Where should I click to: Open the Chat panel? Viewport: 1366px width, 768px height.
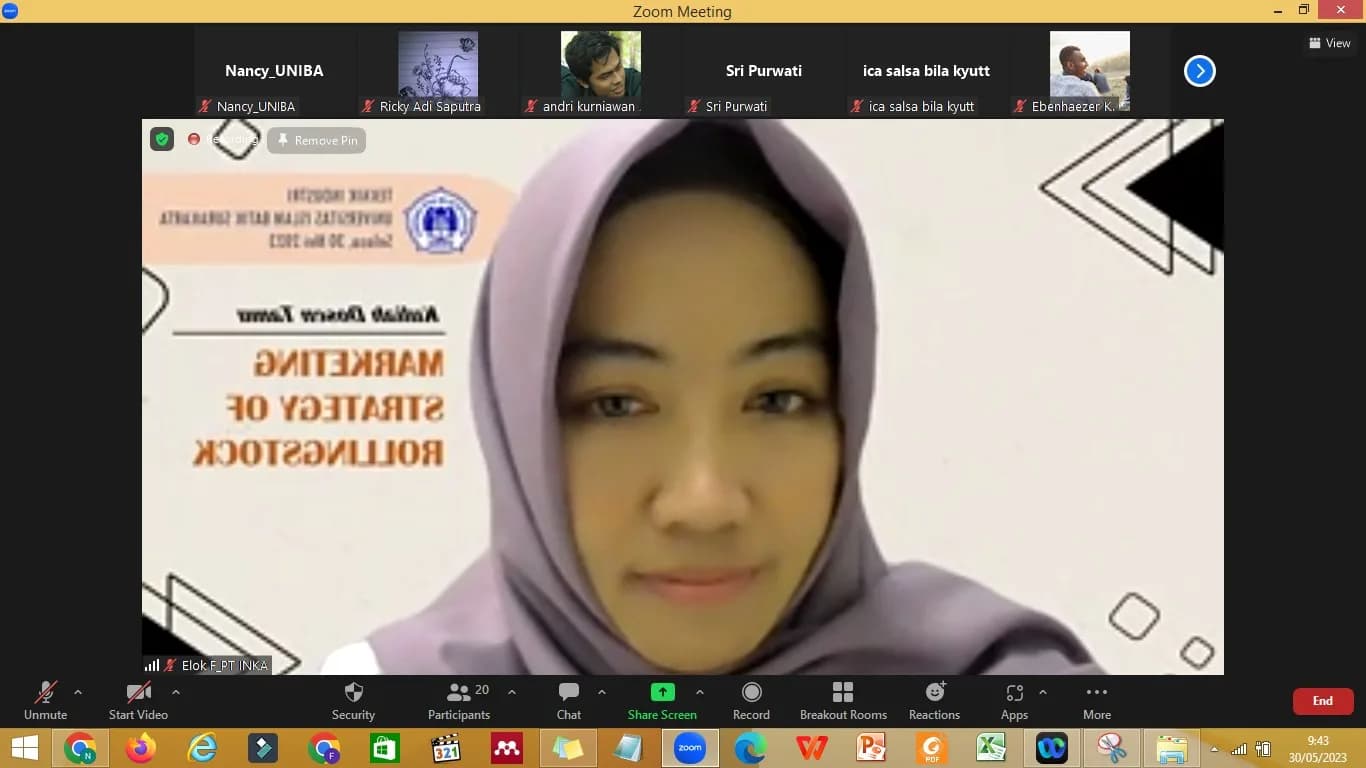[x=569, y=700]
